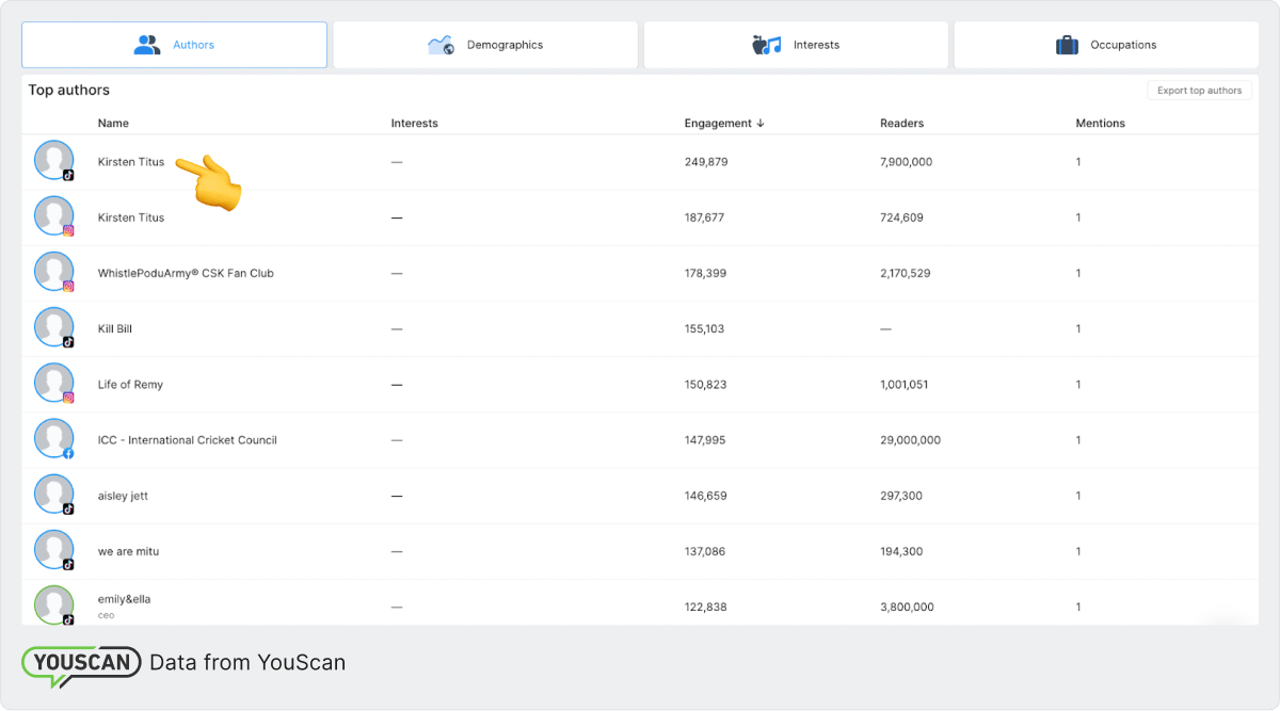Click the Export top authors button
Viewport: 1280px width, 711px height.
(1199, 90)
